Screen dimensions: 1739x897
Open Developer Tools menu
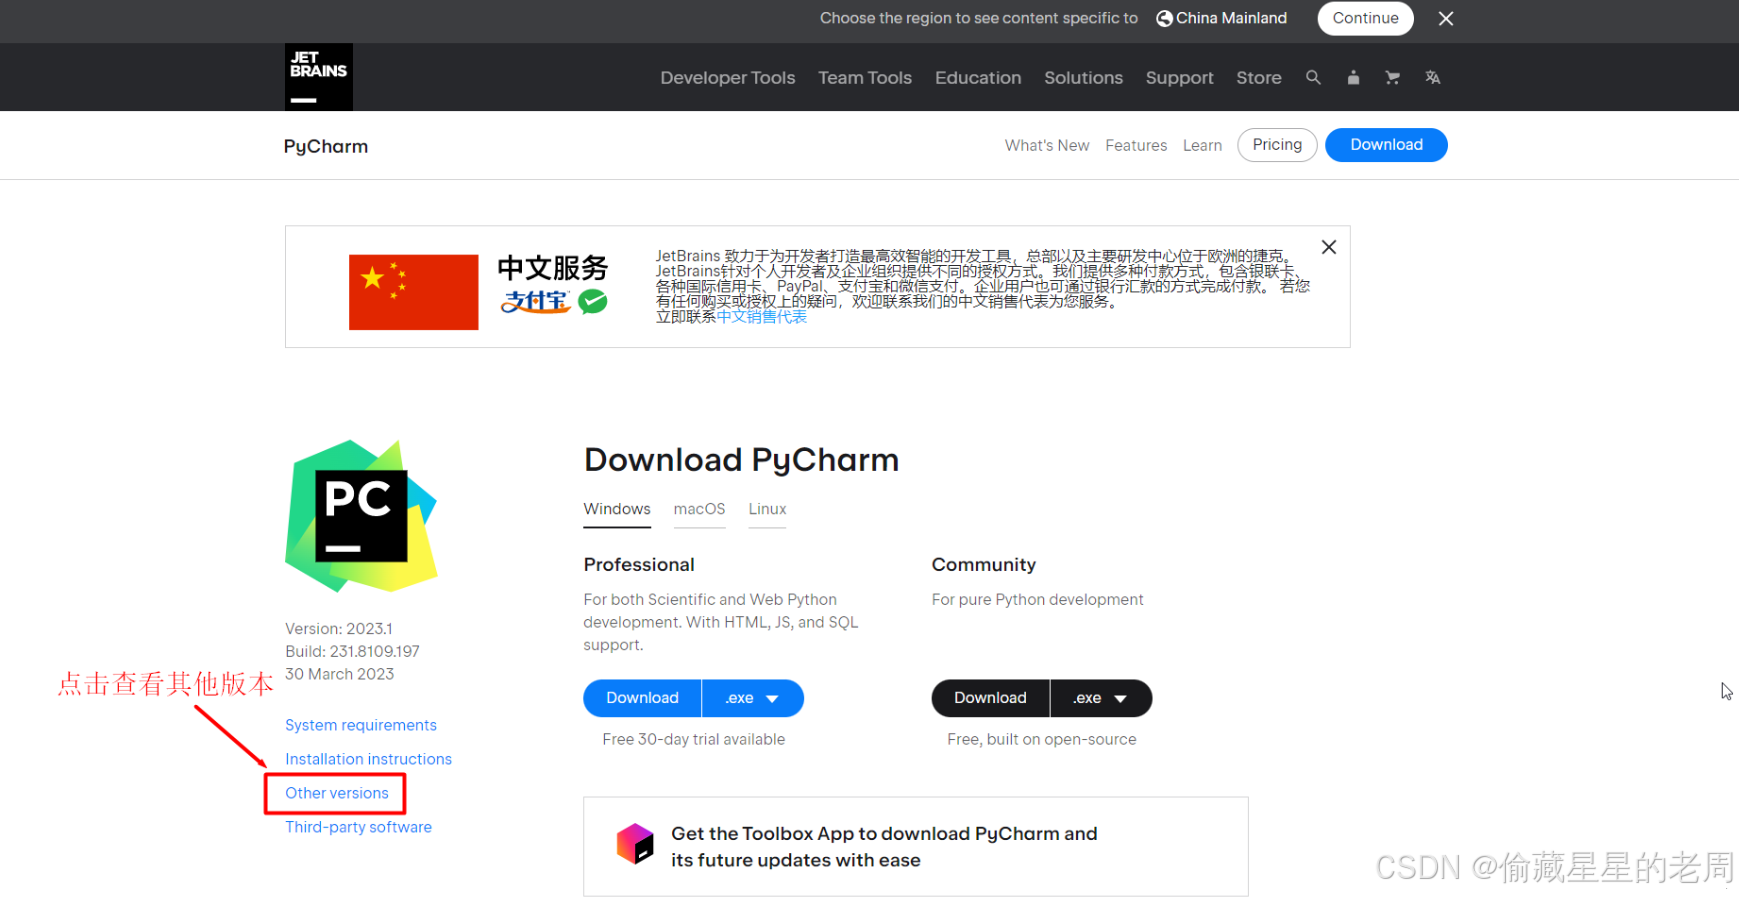(x=727, y=77)
